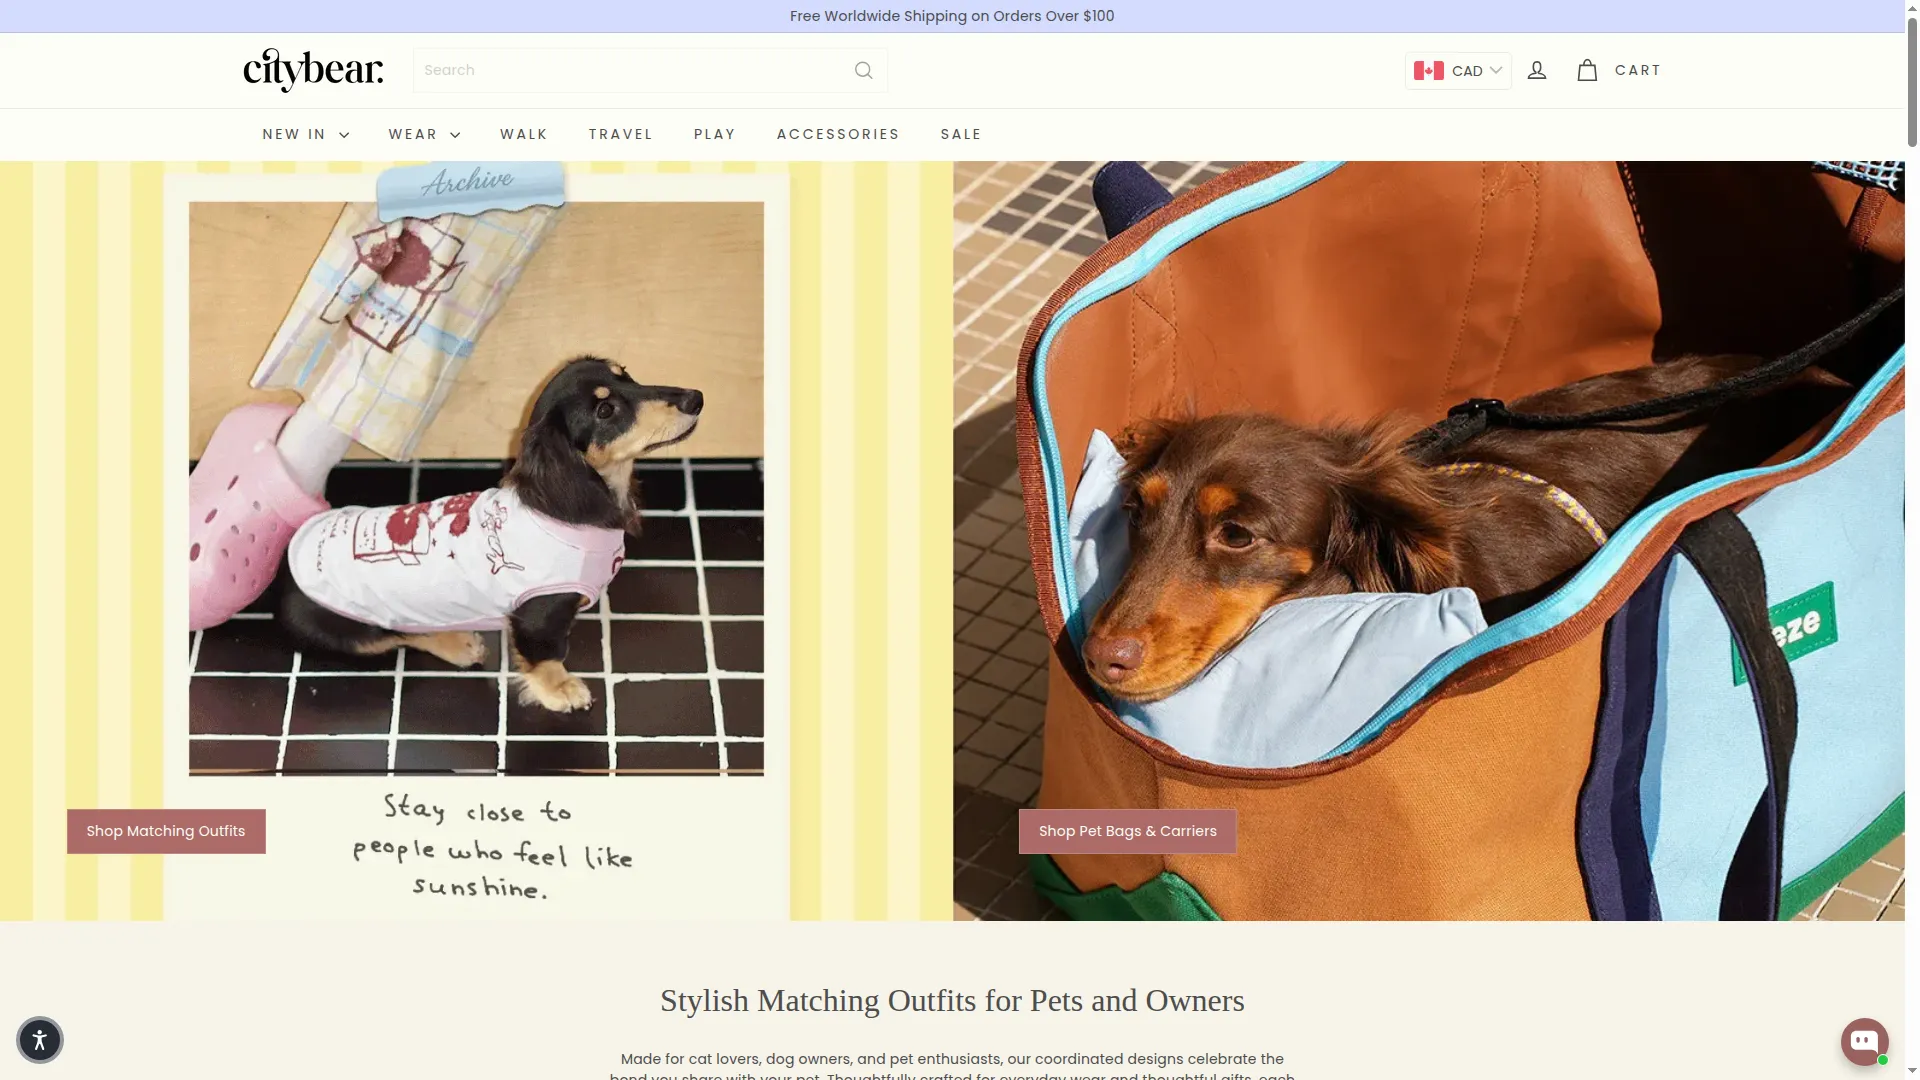Image resolution: width=1920 pixels, height=1080 pixels.
Task: Click the citybear logo
Action: [x=313, y=70]
